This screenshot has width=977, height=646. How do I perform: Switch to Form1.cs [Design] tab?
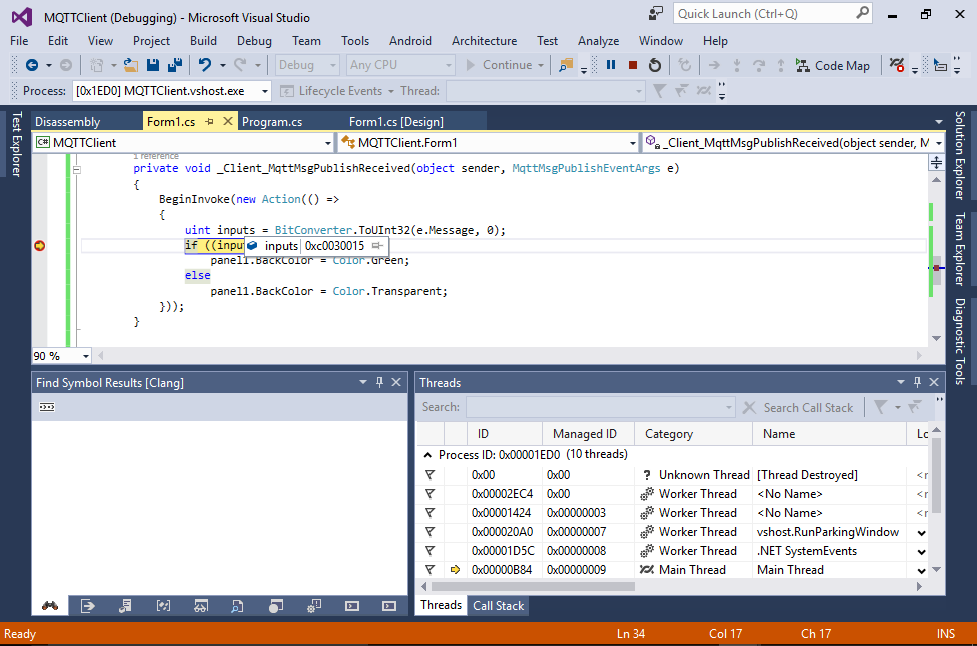tap(396, 121)
